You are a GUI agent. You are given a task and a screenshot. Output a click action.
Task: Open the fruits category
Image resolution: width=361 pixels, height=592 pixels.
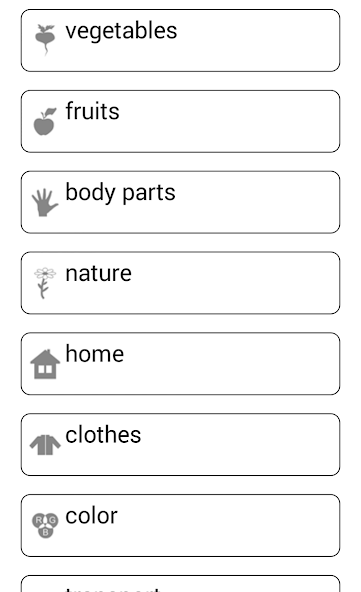point(180,121)
